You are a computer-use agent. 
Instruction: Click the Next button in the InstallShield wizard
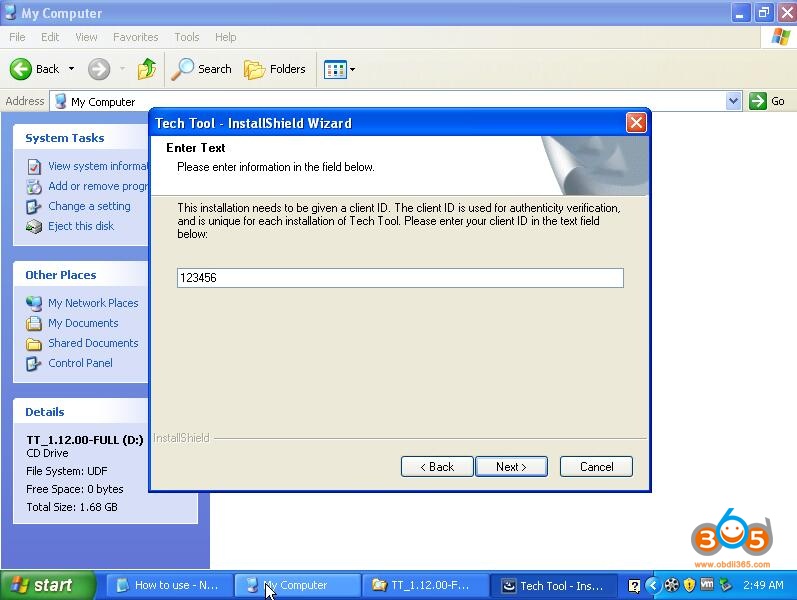[511, 466]
